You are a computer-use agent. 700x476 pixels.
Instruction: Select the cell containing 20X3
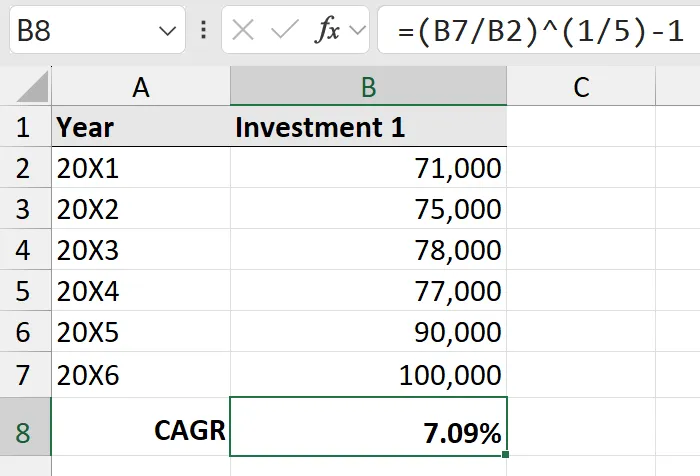coord(141,250)
